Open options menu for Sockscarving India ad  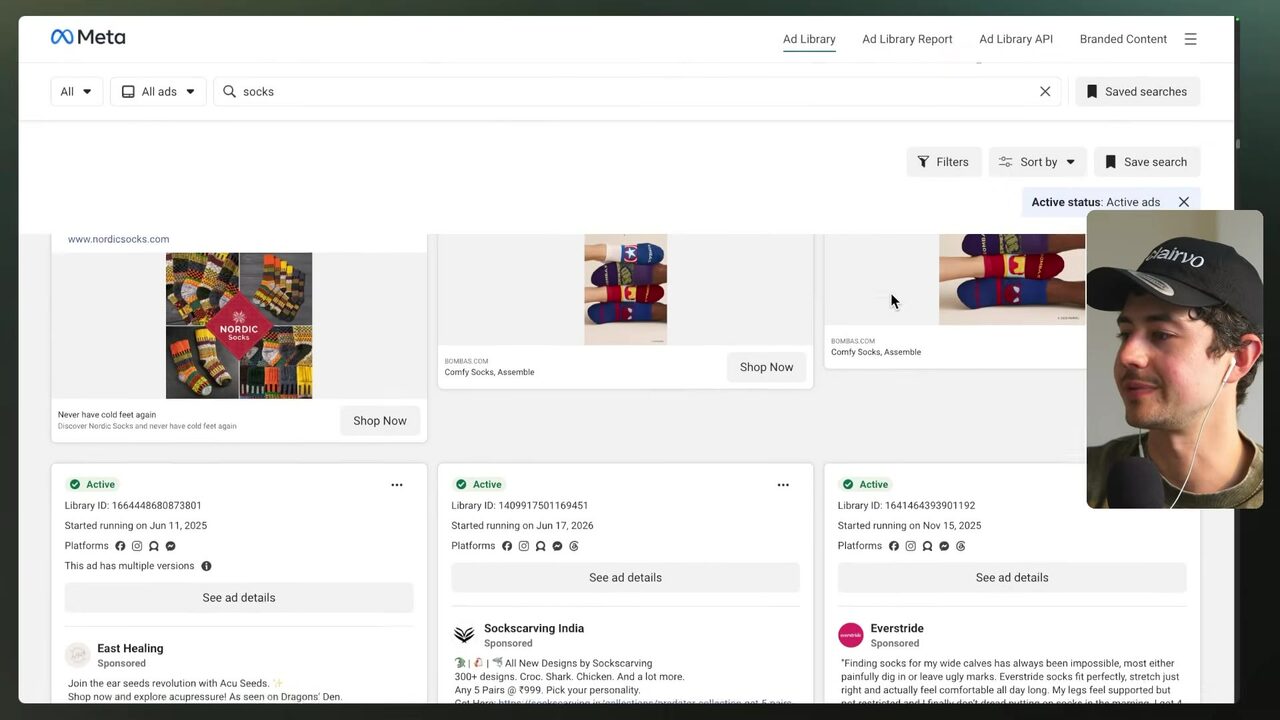[x=783, y=485]
